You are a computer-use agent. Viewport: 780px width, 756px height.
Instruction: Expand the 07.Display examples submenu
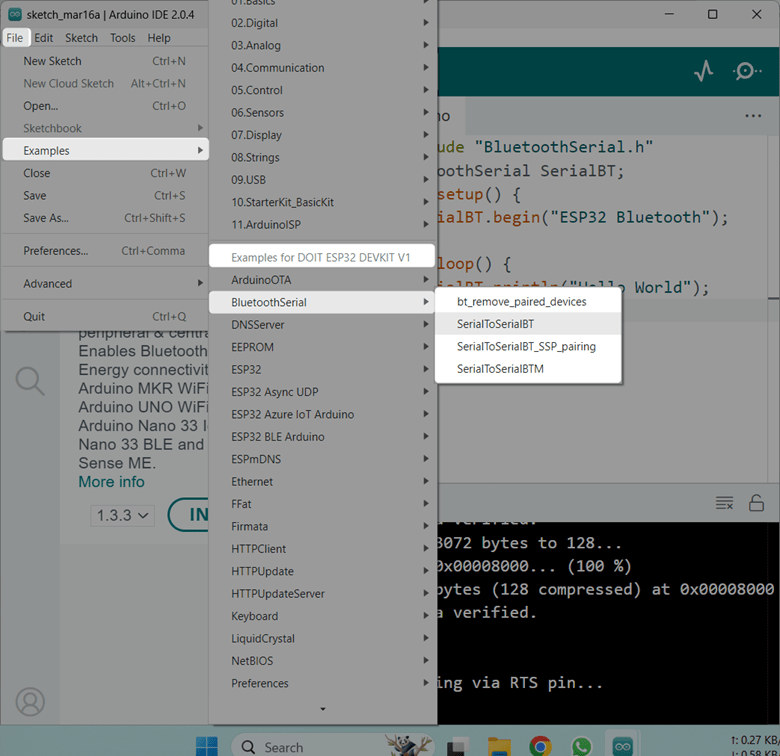coord(322,135)
